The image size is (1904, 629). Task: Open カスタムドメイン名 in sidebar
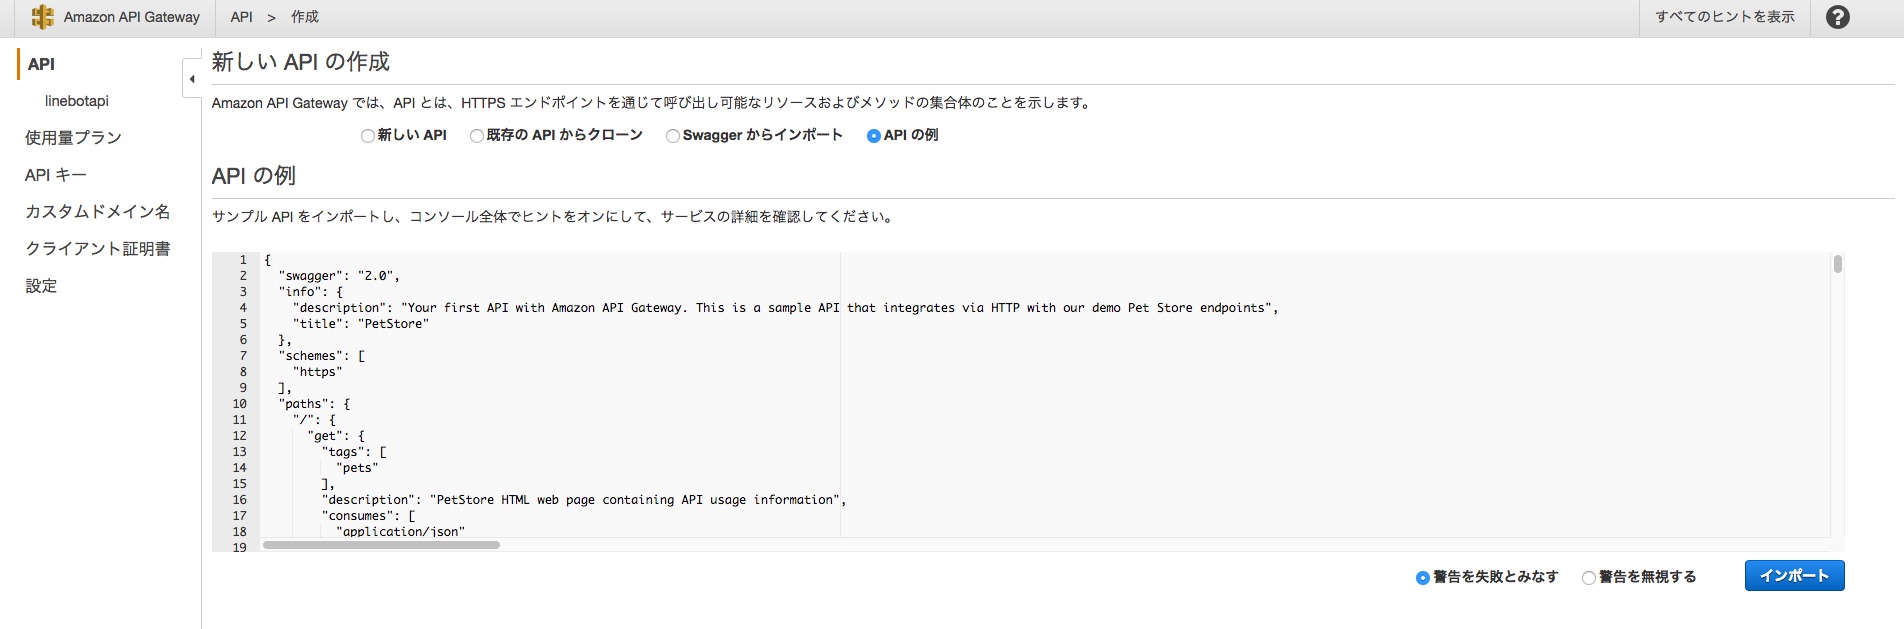point(98,212)
